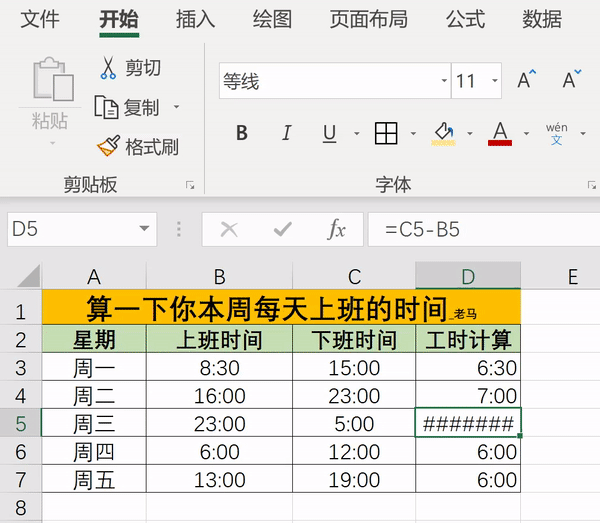
Task: Apply the red font color A
Action: (500, 134)
